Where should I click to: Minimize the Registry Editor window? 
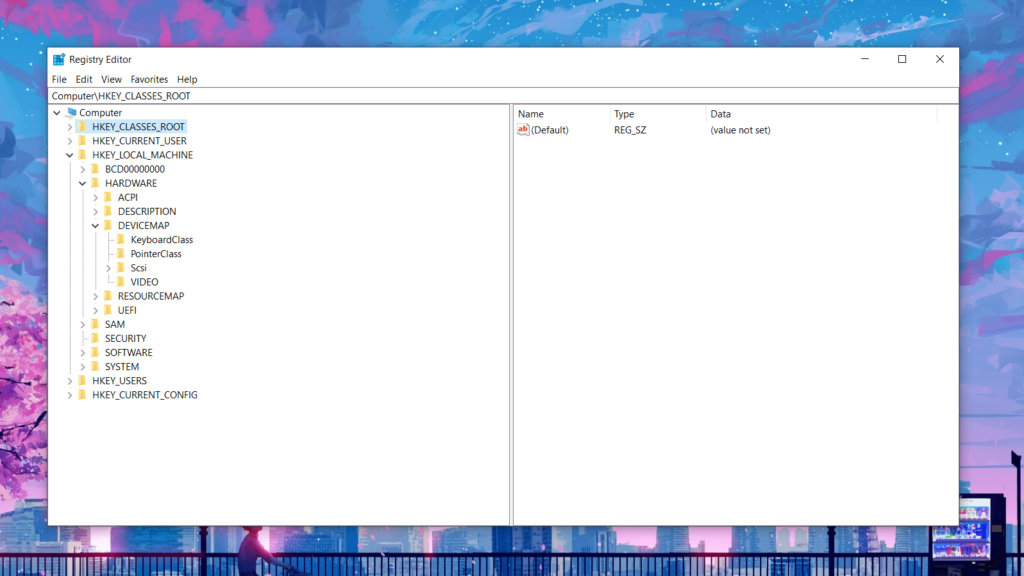[865, 59]
